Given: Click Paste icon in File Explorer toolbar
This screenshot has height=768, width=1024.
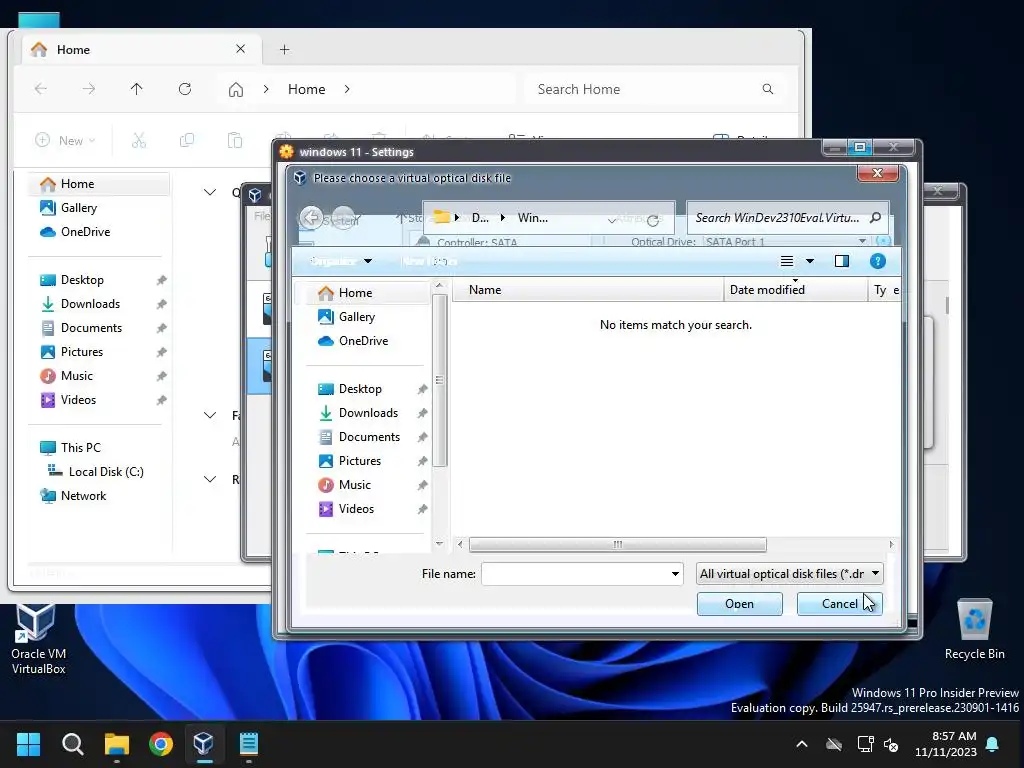Looking at the screenshot, I should [x=234, y=140].
